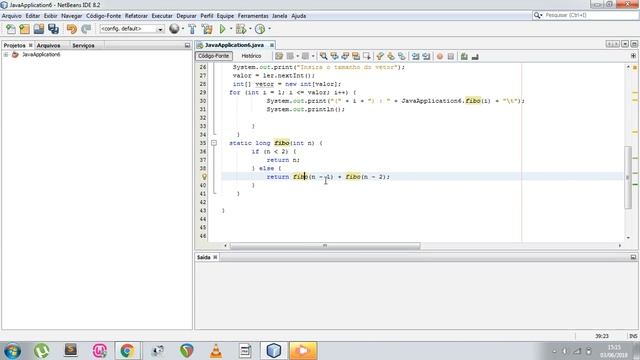The image size is (640, 360).
Task: Open the dropdown arrow beside globe icon
Action: point(182,29)
